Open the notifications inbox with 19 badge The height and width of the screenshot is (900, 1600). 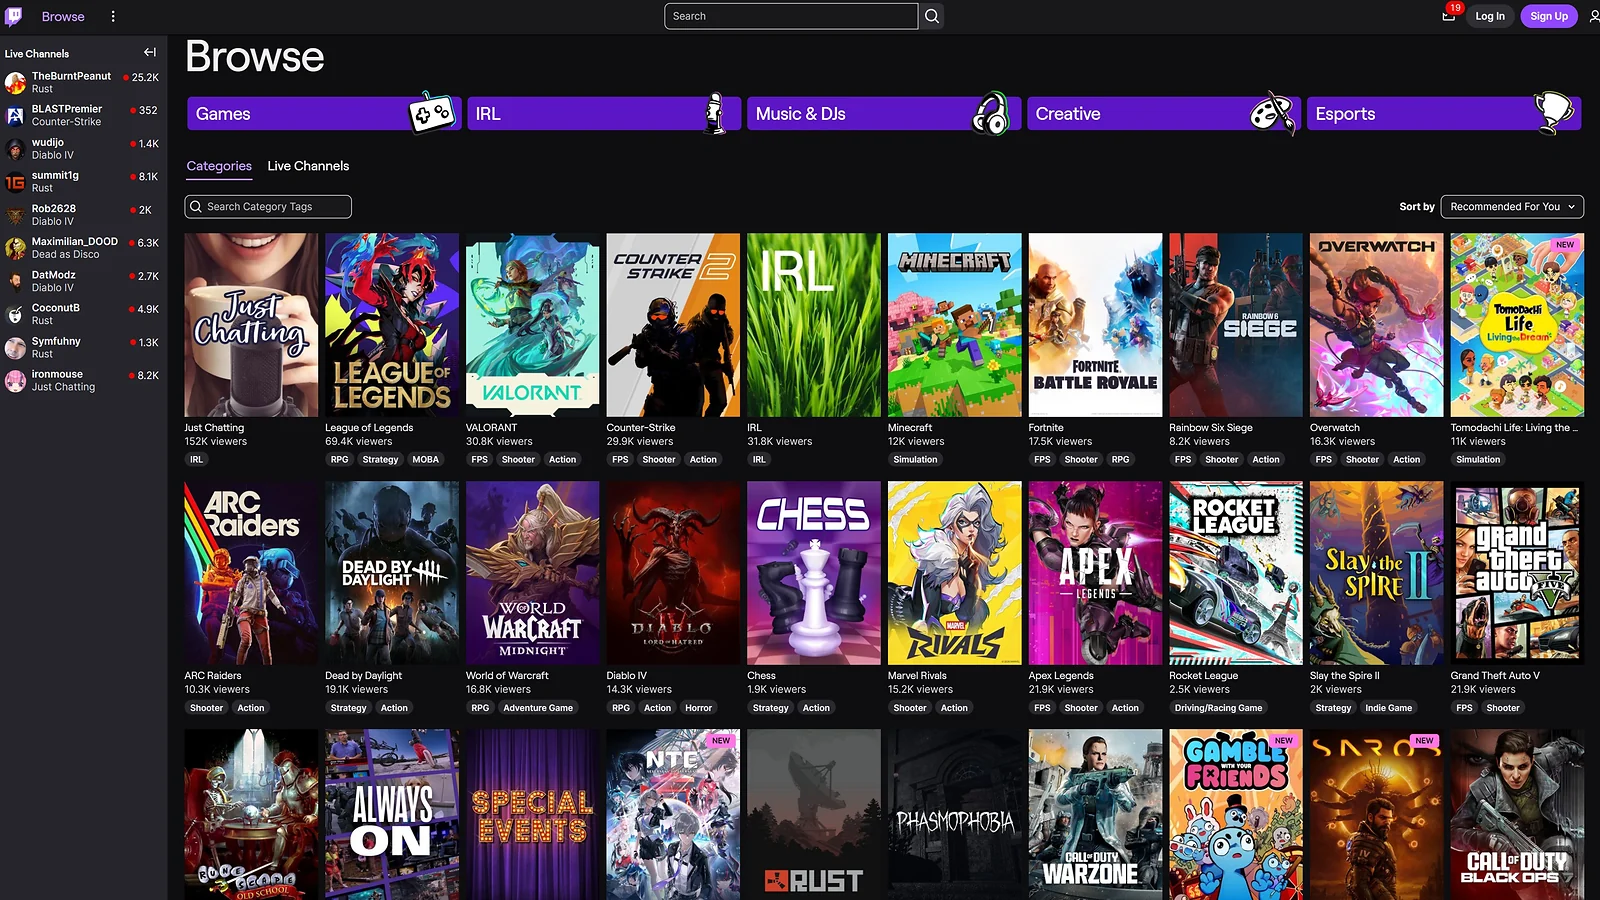(1449, 15)
